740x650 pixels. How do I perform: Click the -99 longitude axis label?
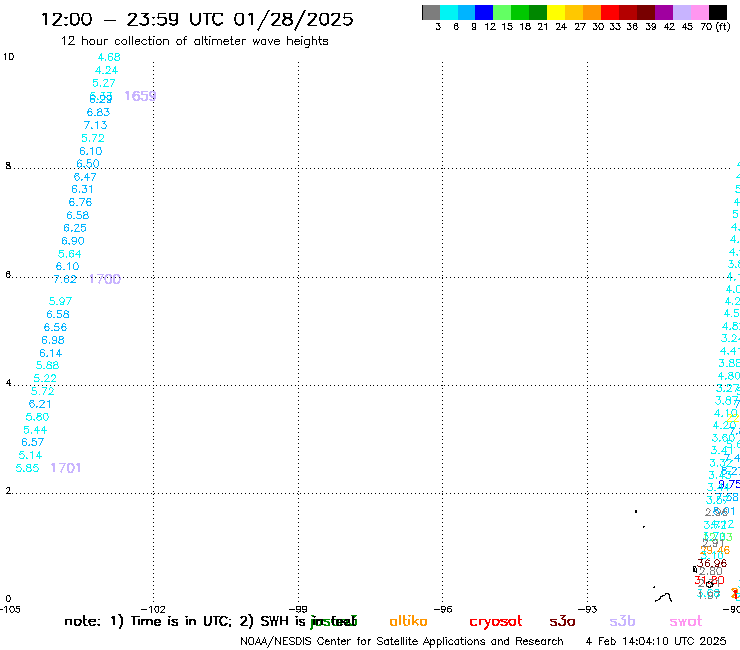[298, 609]
